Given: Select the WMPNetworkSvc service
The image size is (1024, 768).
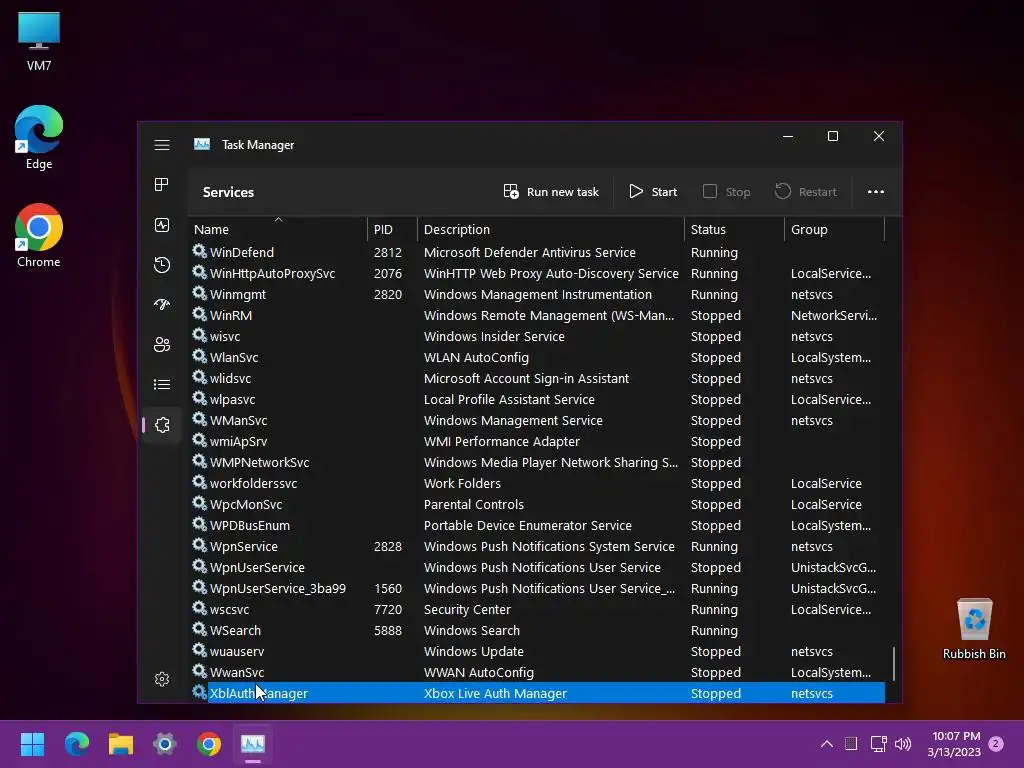Looking at the screenshot, I should tap(537, 462).
